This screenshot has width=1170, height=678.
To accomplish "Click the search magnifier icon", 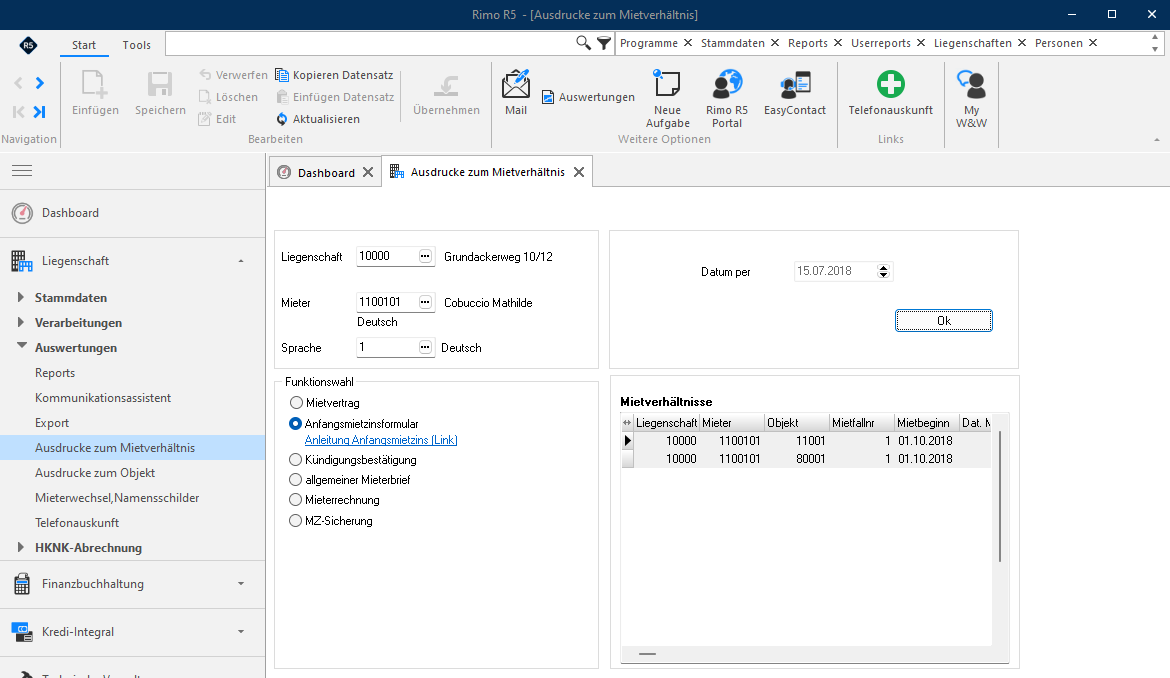I will [x=584, y=43].
